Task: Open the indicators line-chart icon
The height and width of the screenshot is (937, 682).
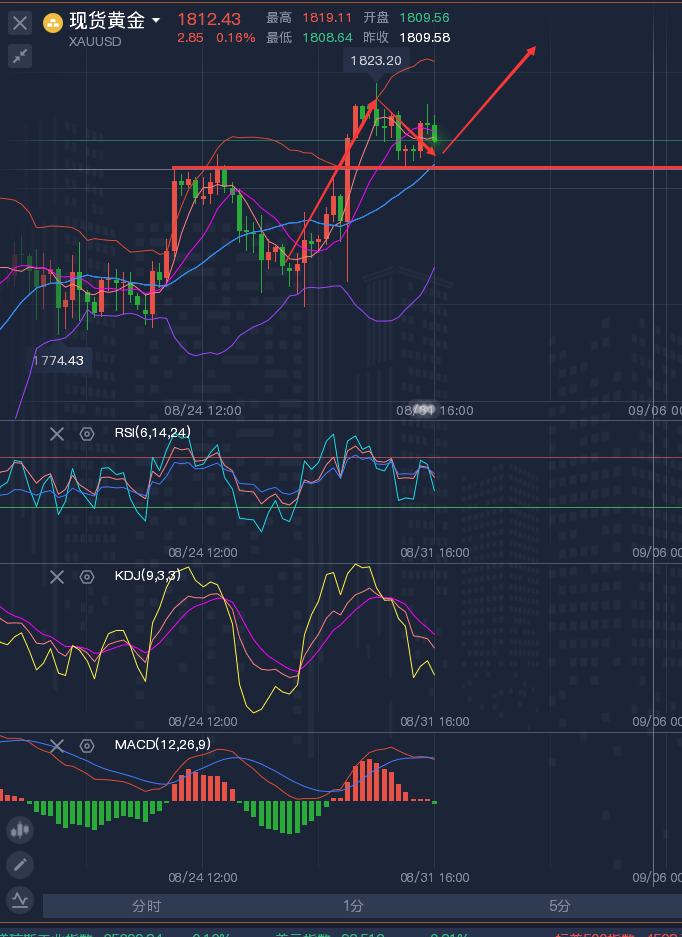Action: tap(20, 898)
